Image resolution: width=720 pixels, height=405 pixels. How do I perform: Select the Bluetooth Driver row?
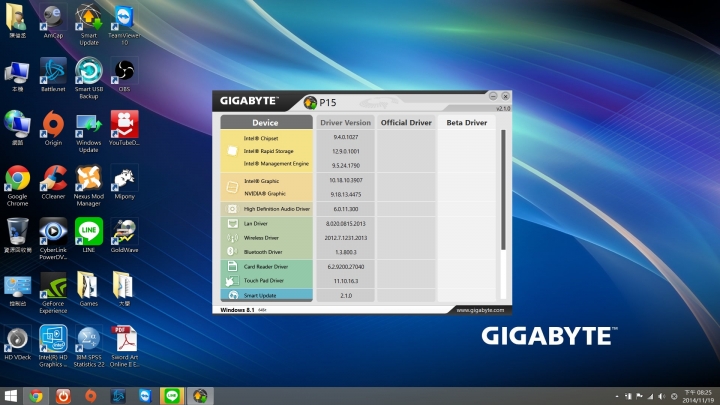(266, 252)
